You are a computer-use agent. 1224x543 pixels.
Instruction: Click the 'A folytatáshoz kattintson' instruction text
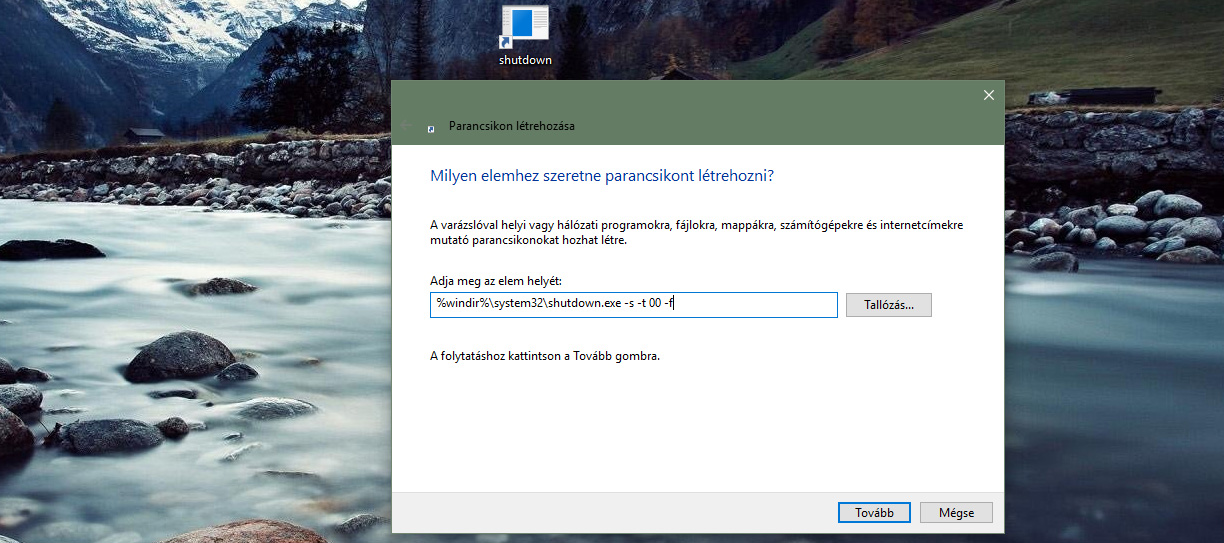[x=544, y=356]
